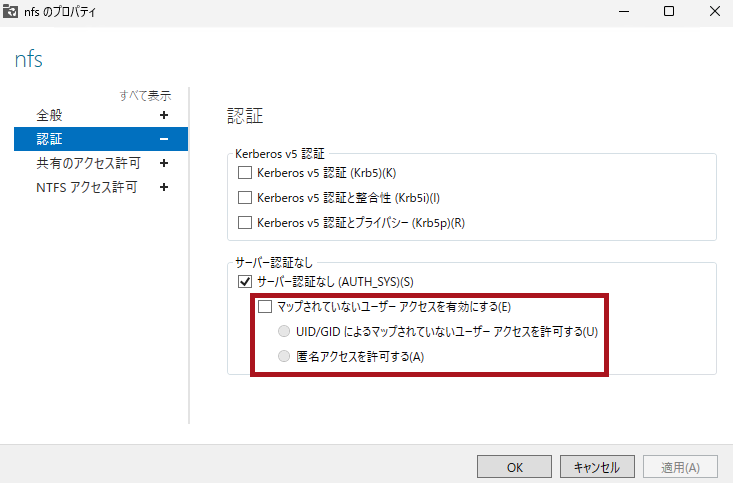The width and height of the screenshot is (733, 483).
Task: Click the キャンセル button
Action: tap(597, 467)
